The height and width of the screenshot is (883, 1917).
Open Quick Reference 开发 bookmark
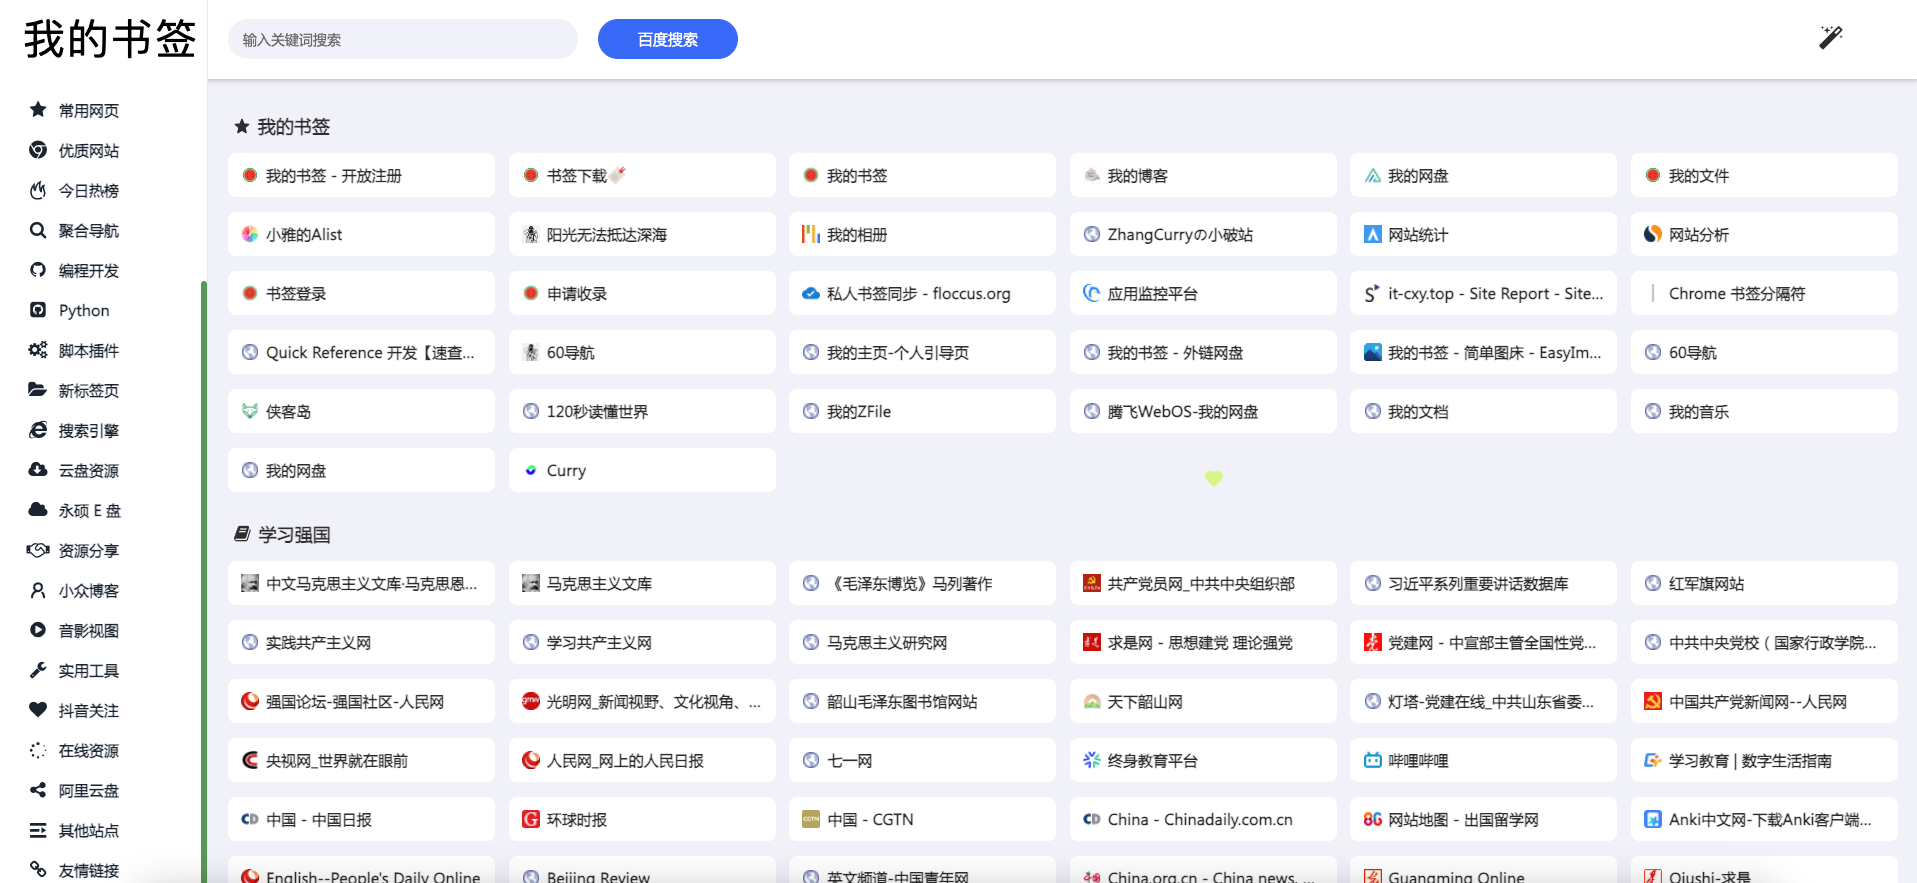(361, 352)
